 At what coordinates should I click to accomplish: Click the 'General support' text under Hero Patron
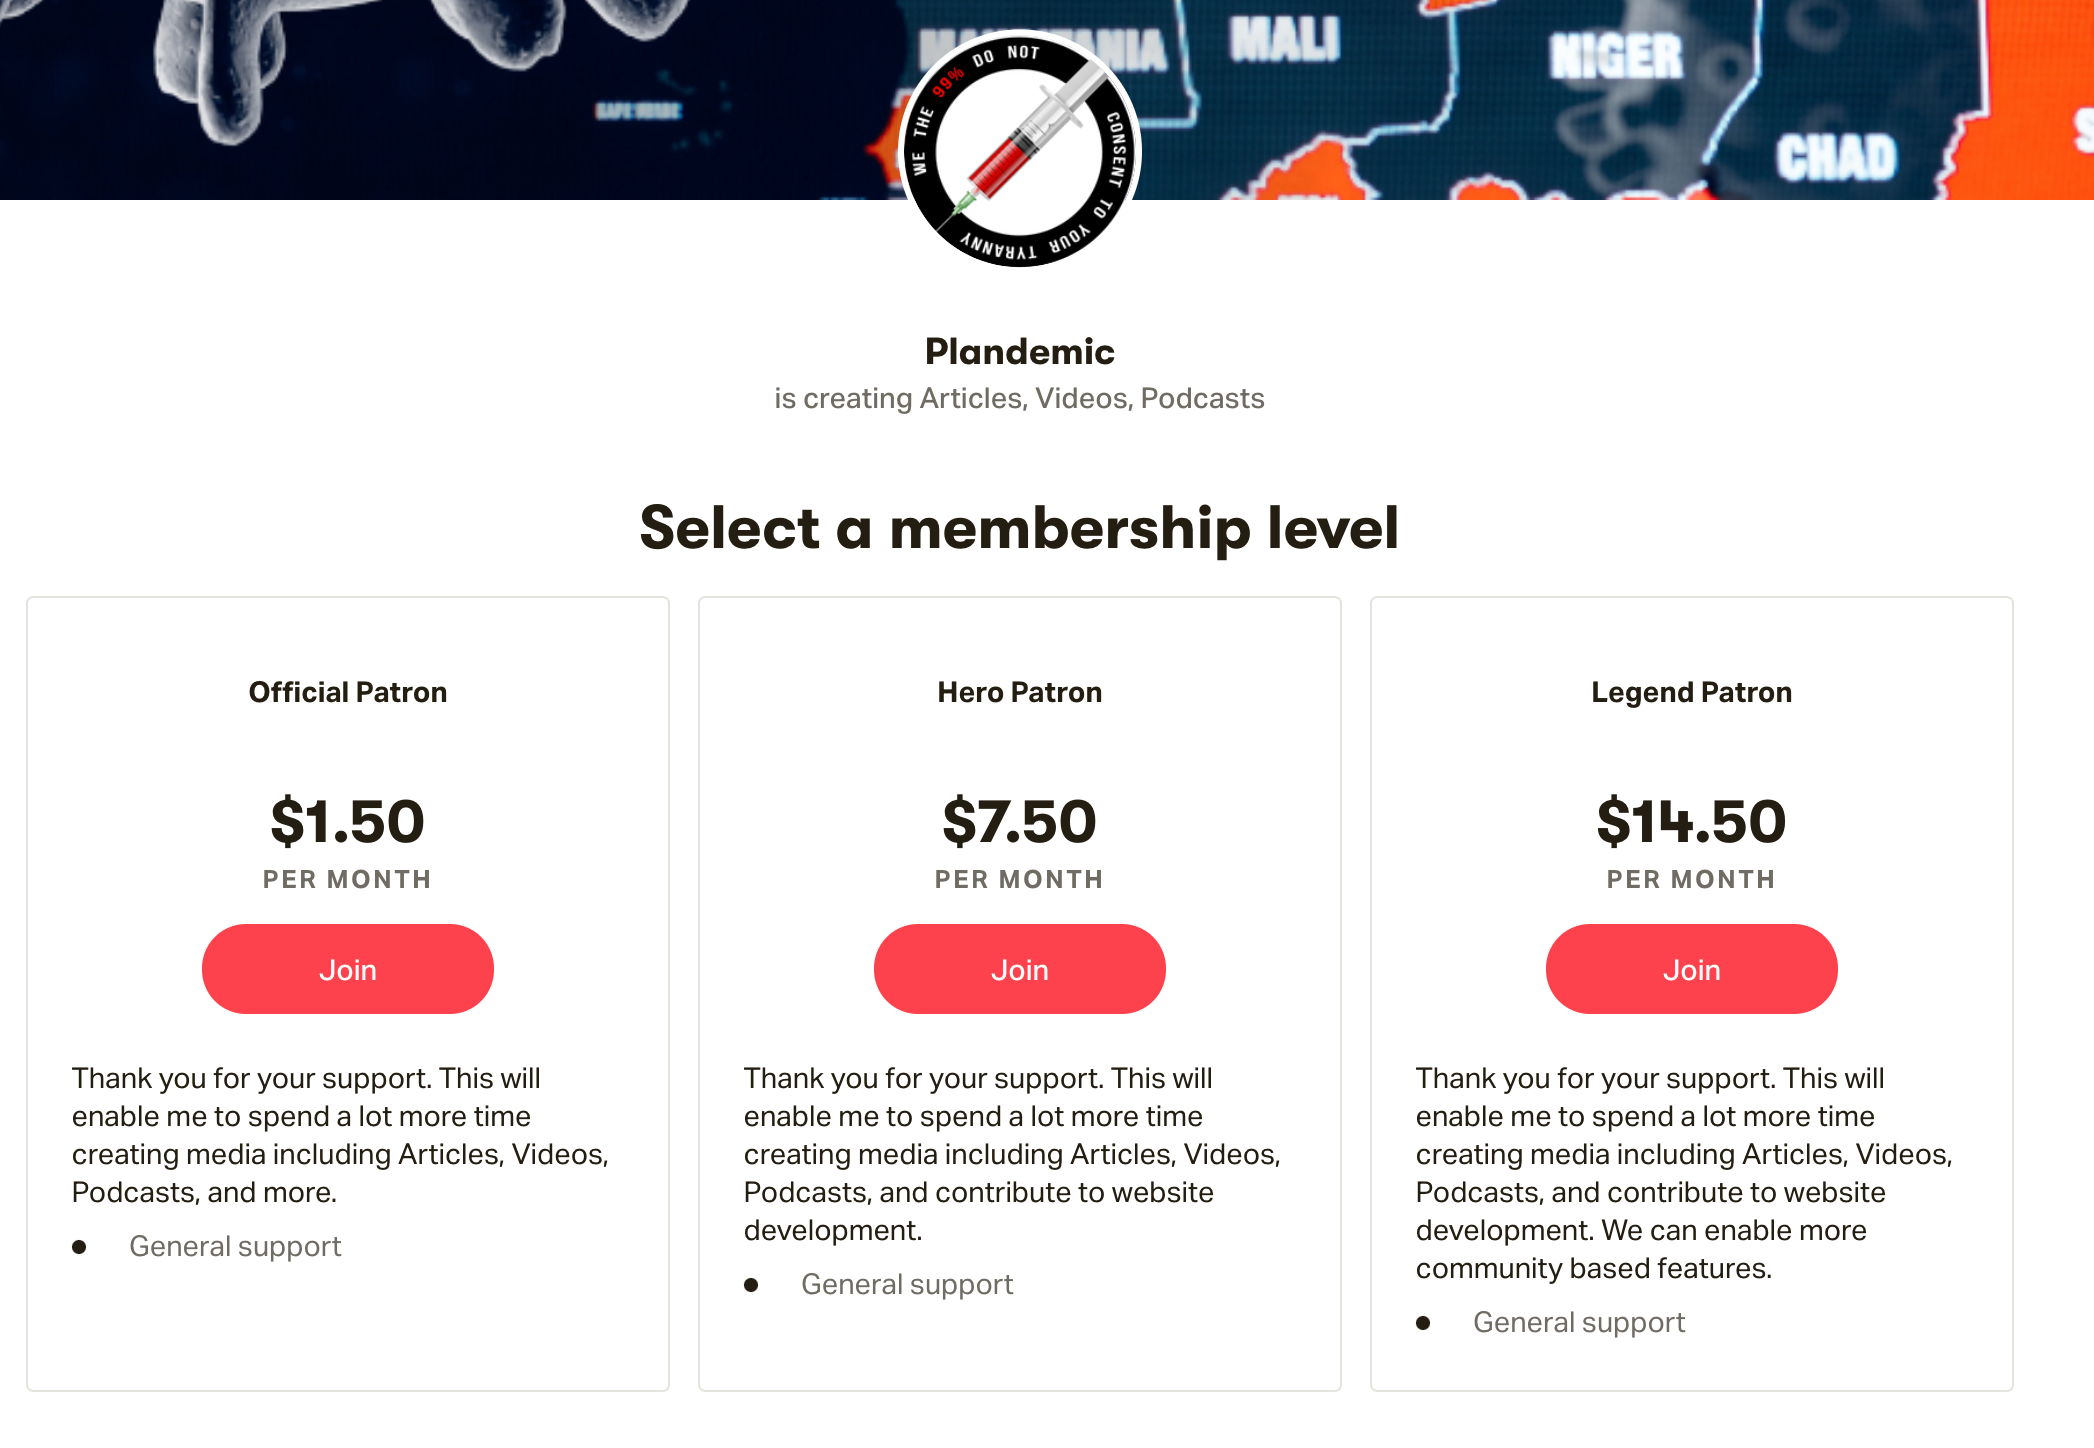(x=907, y=1284)
